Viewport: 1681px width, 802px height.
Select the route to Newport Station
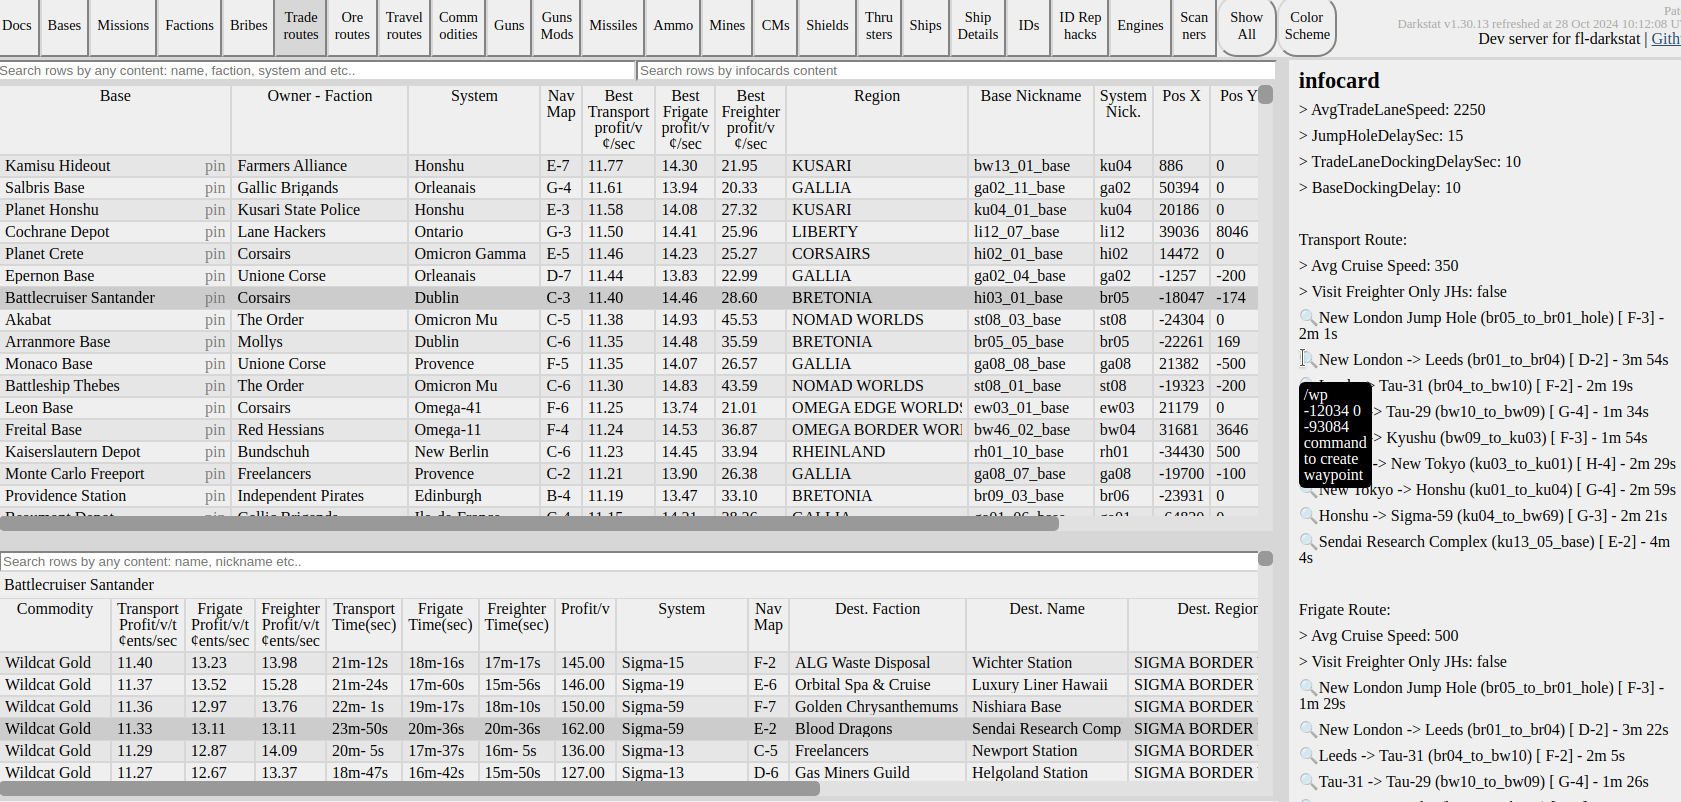click(x=629, y=751)
